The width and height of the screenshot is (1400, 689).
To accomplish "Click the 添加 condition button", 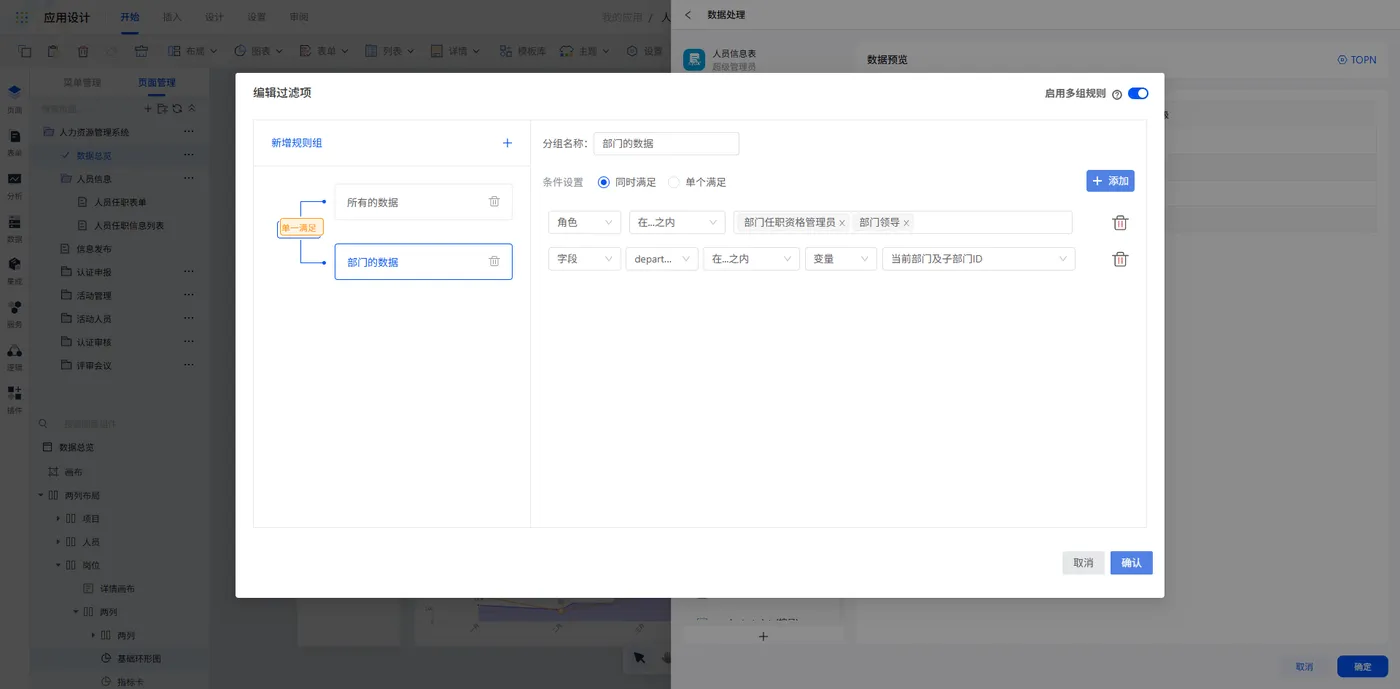I will pyautogui.click(x=1110, y=181).
